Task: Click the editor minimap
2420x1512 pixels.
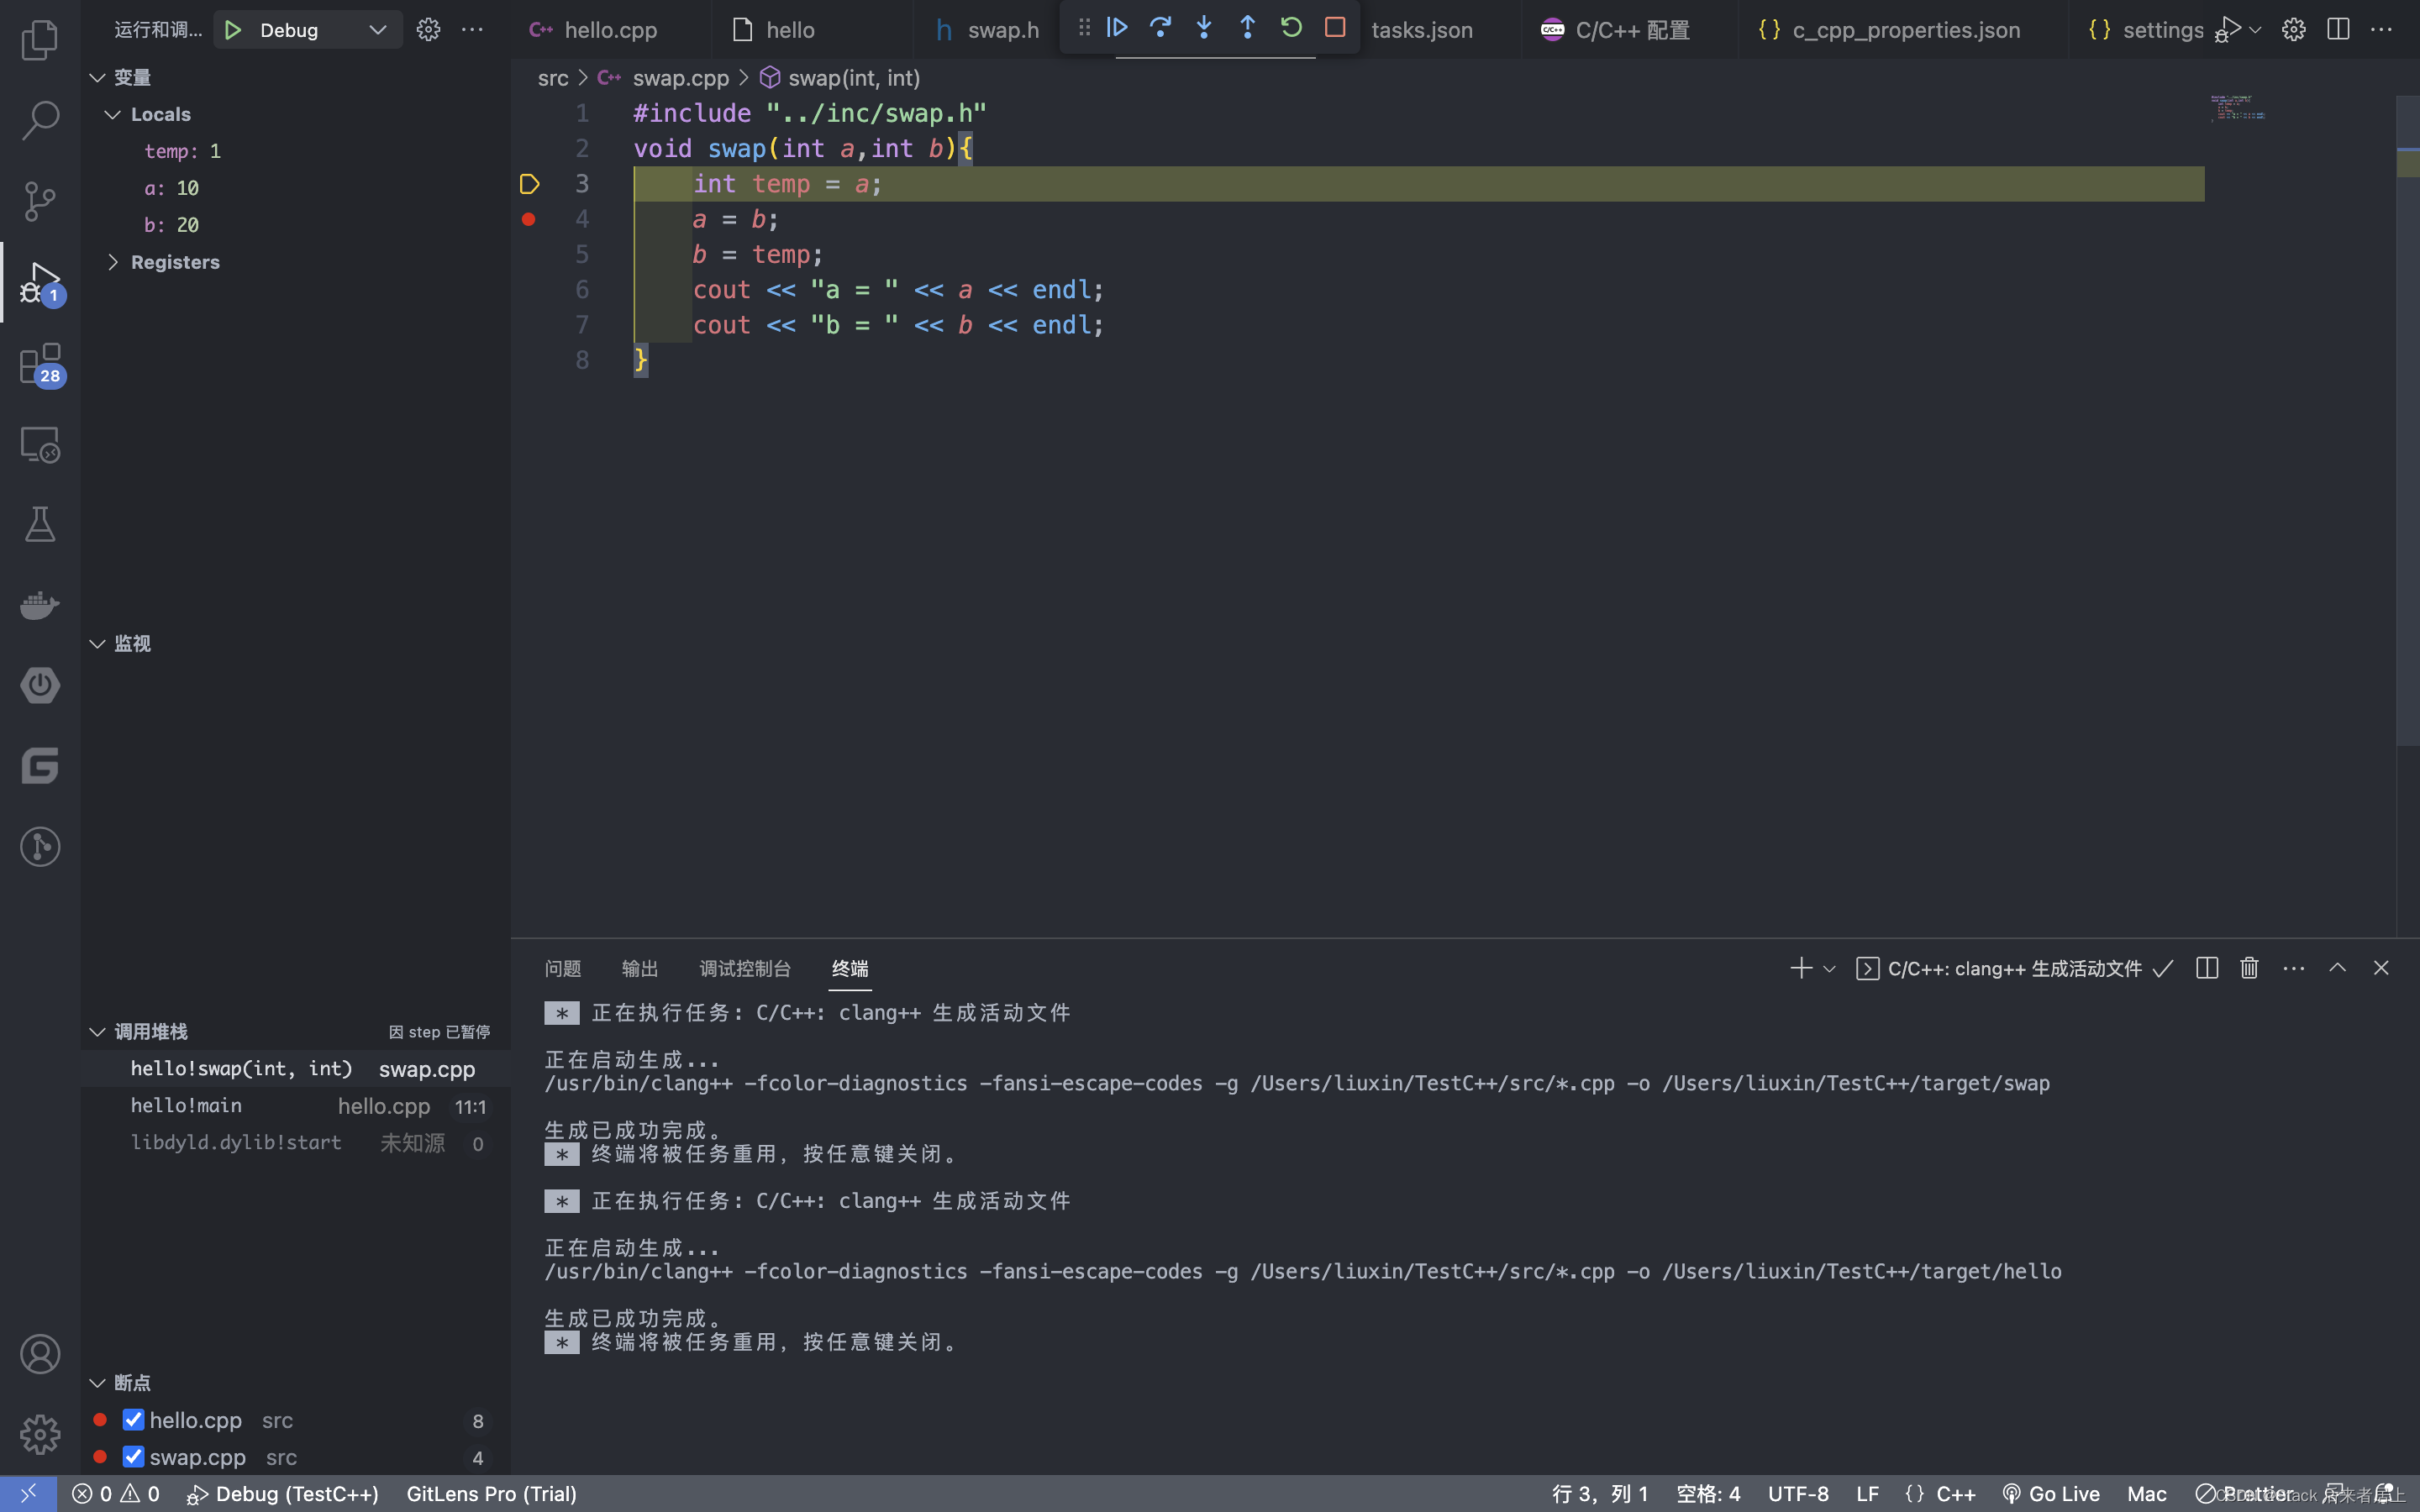Action: tap(2238, 108)
